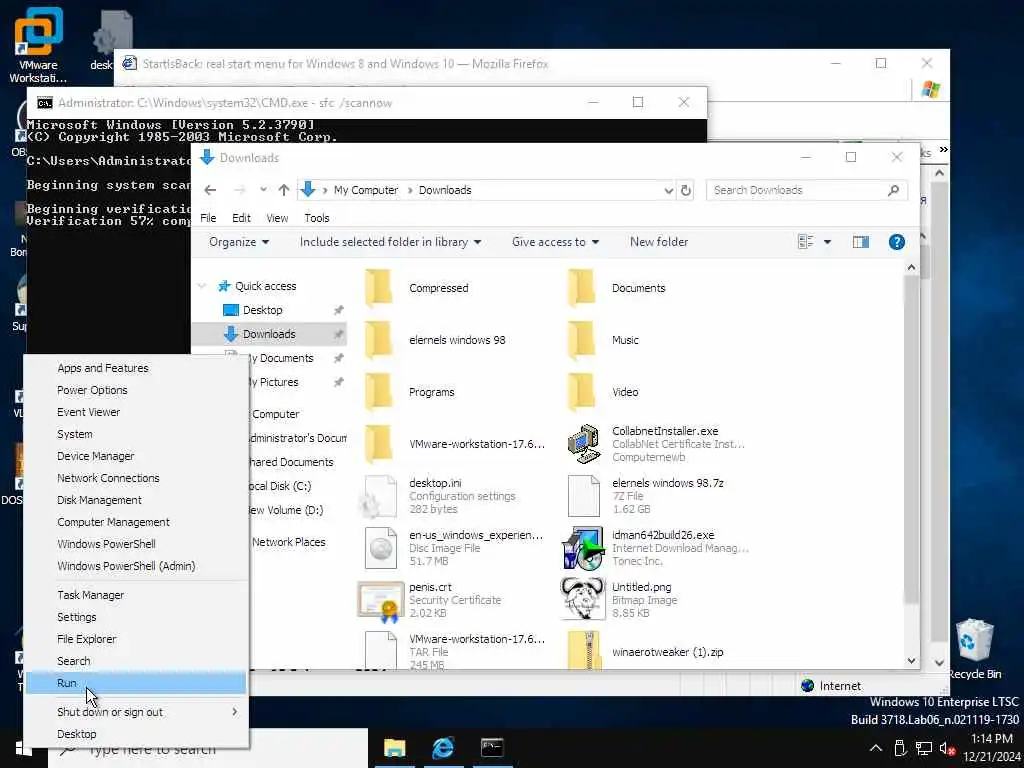This screenshot has height=768, width=1024.
Task: Expand the address bar history dropdown
Action: (x=668, y=191)
